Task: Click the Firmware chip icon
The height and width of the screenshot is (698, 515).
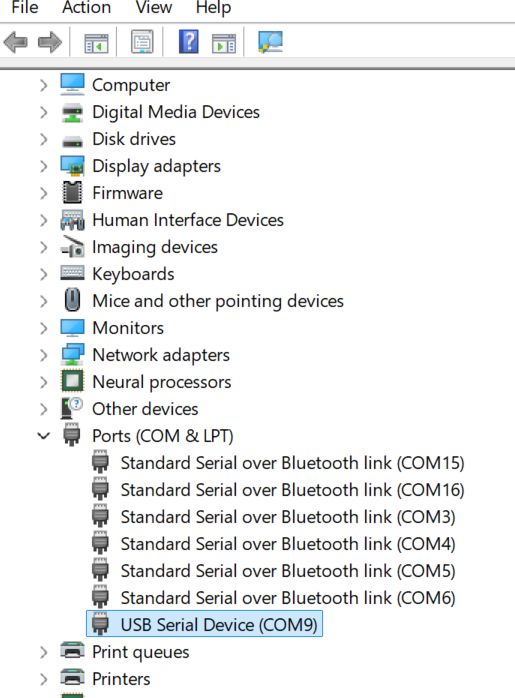Action: tap(72, 193)
